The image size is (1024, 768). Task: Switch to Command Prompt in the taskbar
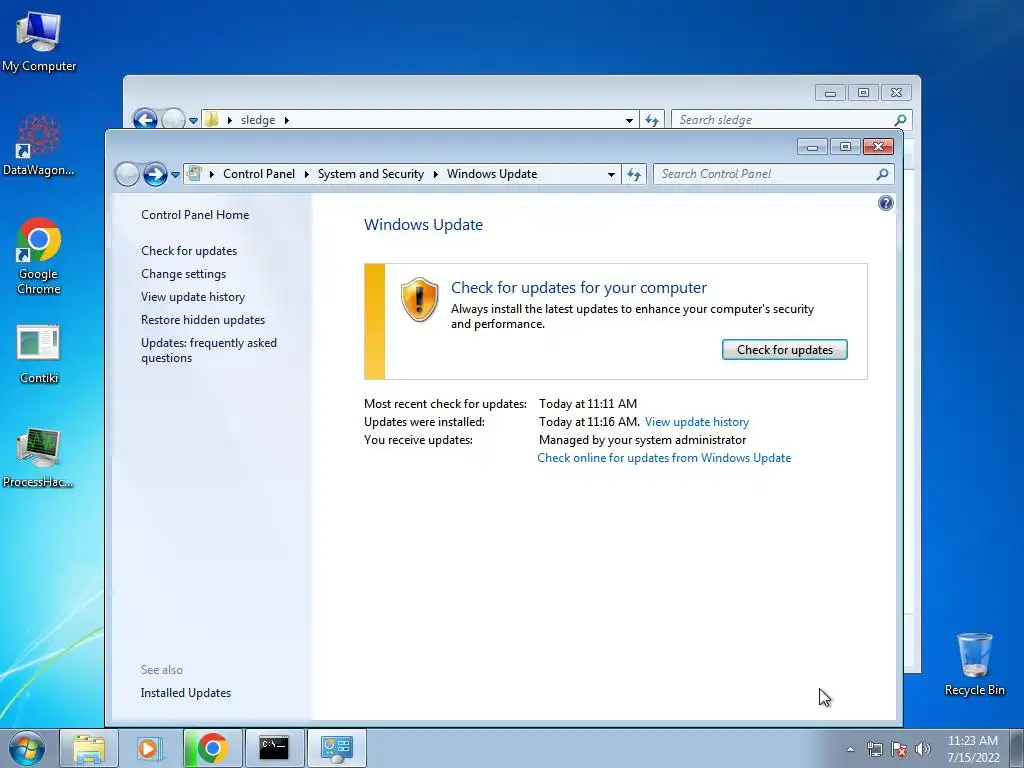point(274,748)
